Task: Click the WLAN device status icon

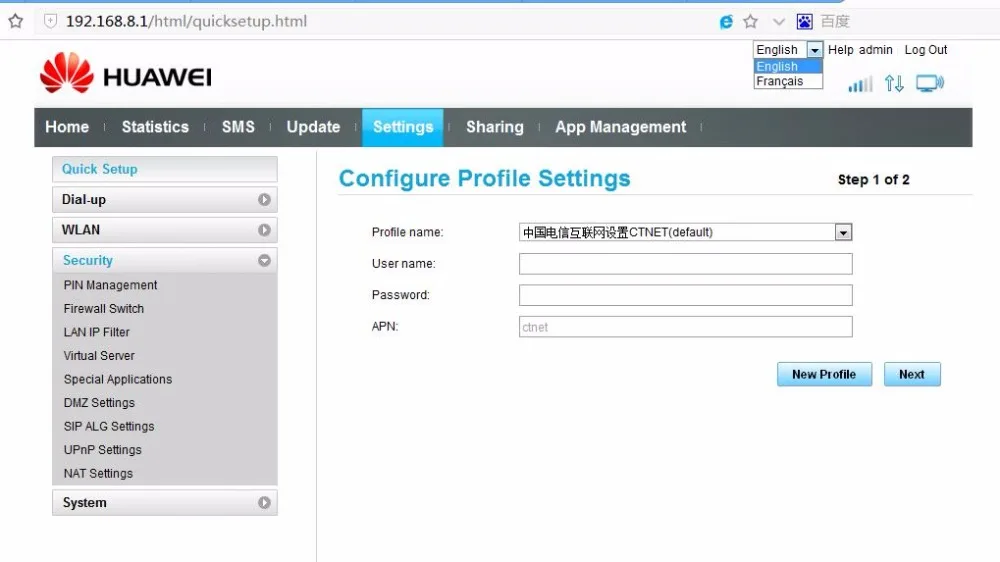Action: click(x=930, y=84)
